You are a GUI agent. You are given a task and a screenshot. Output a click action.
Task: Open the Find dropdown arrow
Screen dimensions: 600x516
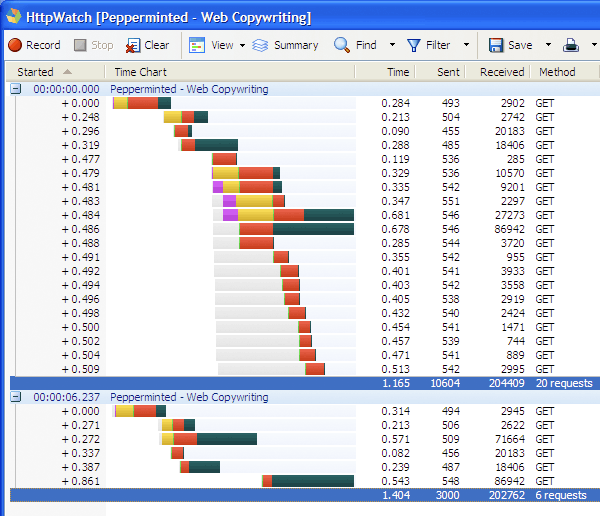coord(392,45)
